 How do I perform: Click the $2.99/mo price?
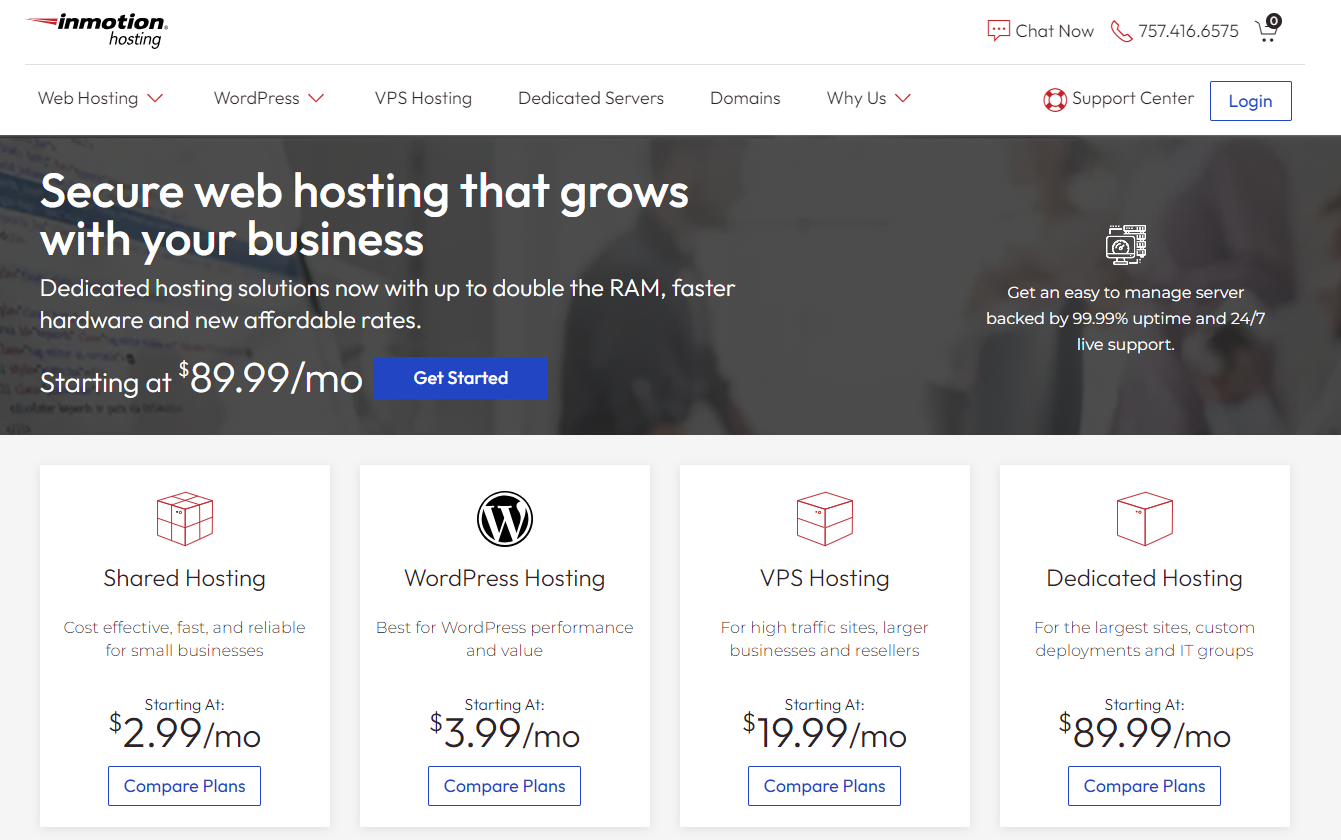coord(185,733)
